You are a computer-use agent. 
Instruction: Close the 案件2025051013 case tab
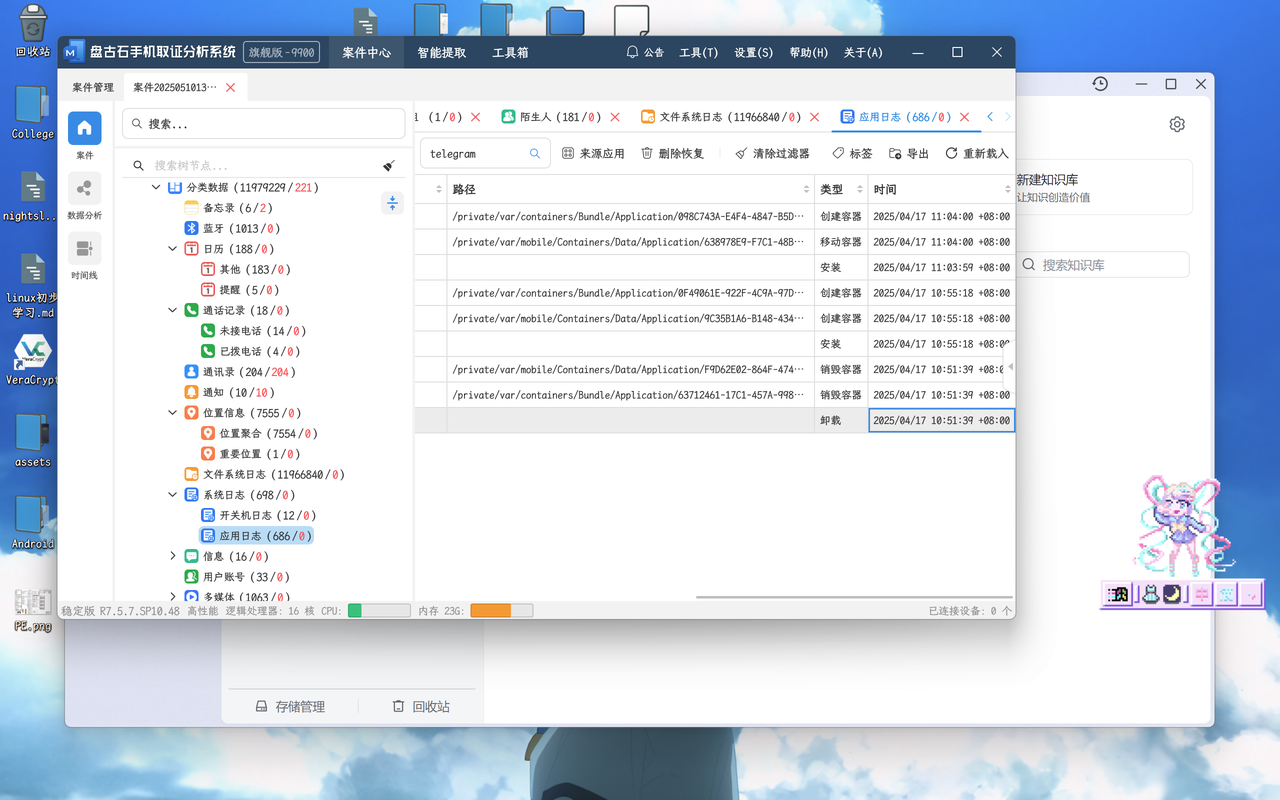(x=231, y=88)
